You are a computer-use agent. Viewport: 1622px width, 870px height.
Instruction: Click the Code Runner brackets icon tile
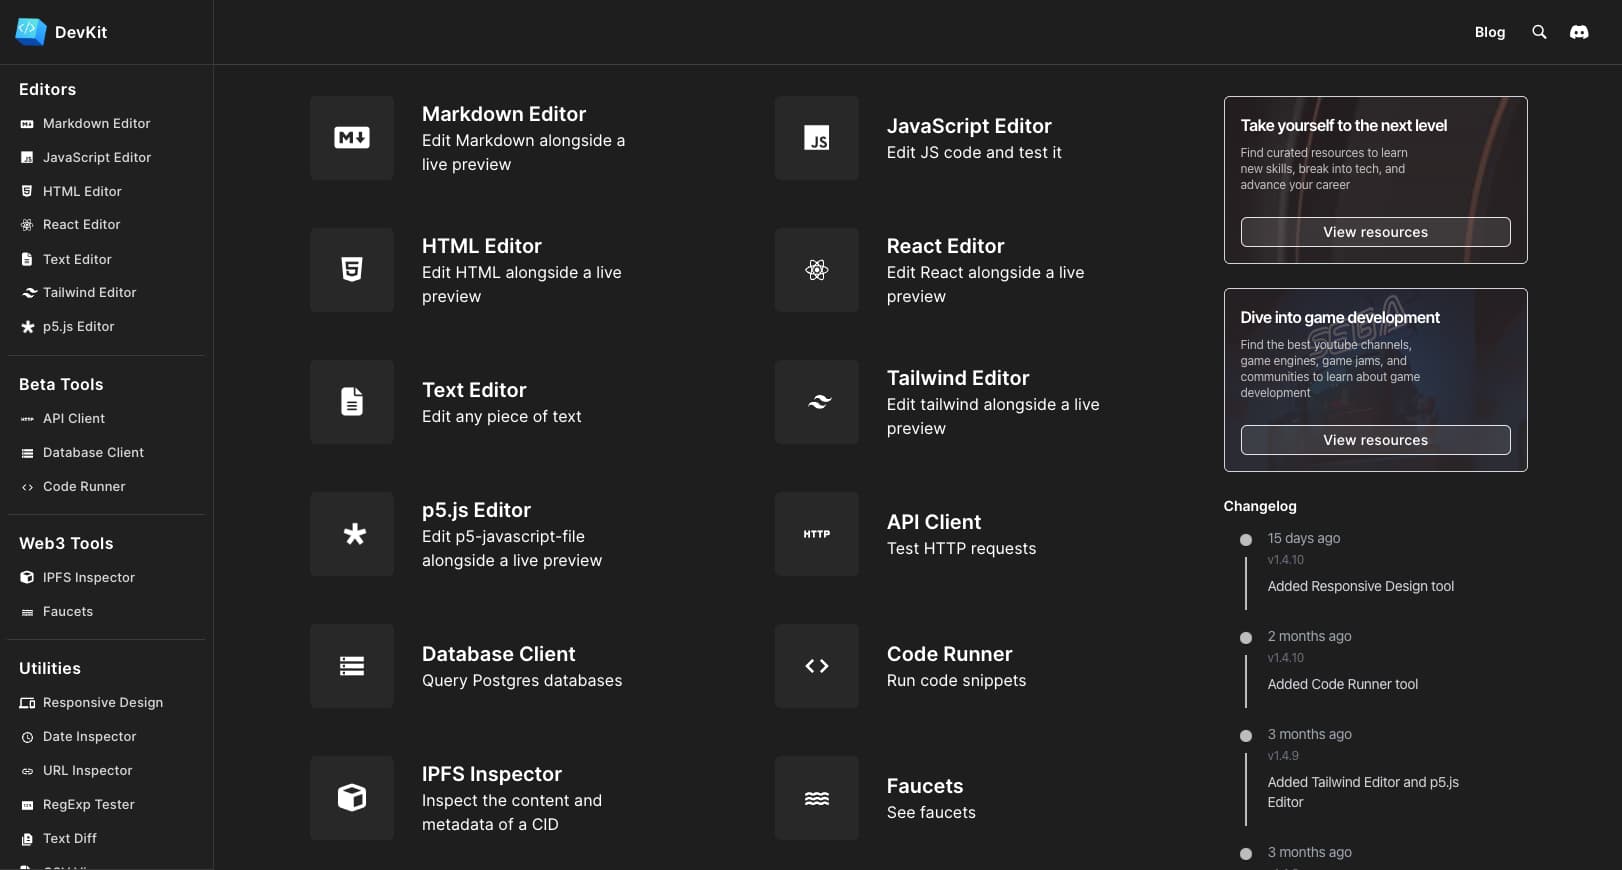816,666
